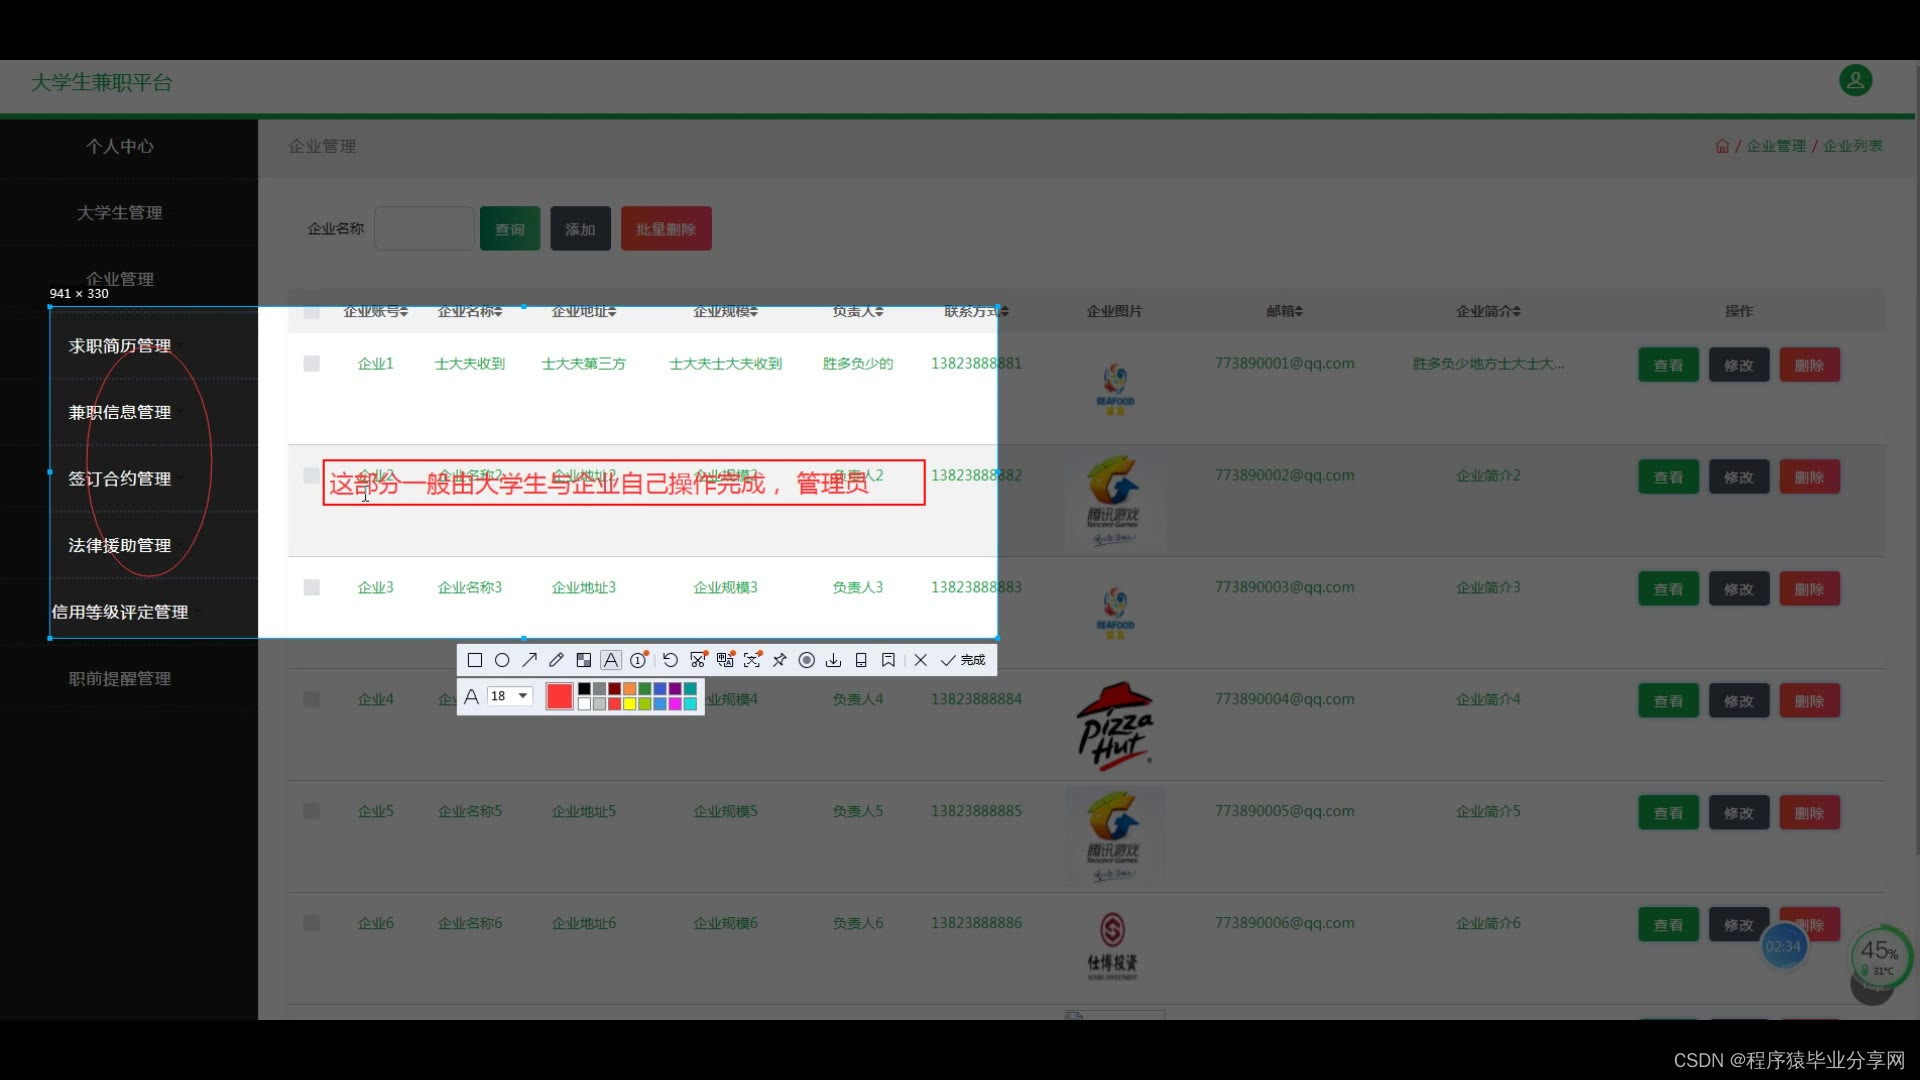Image resolution: width=1920 pixels, height=1080 pixels.
Task: Pick the pencil freehand tool
Action: (556, 660)
